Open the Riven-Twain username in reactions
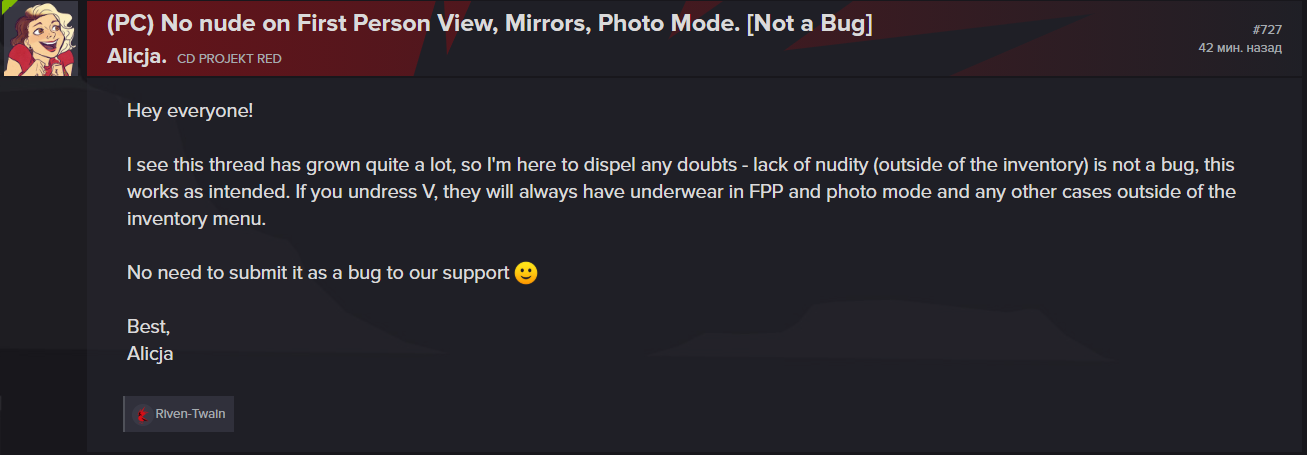The height and width of the screenshot is (455, 1307). tap(190, 414)
